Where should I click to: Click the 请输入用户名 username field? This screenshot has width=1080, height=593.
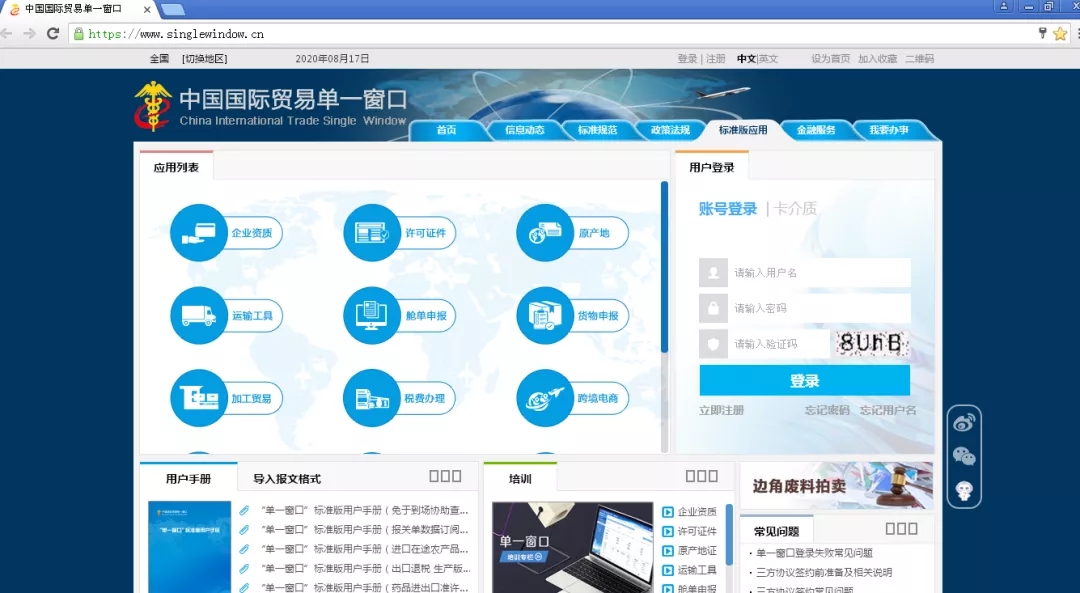pyautogui.click(x=820, y=273)
